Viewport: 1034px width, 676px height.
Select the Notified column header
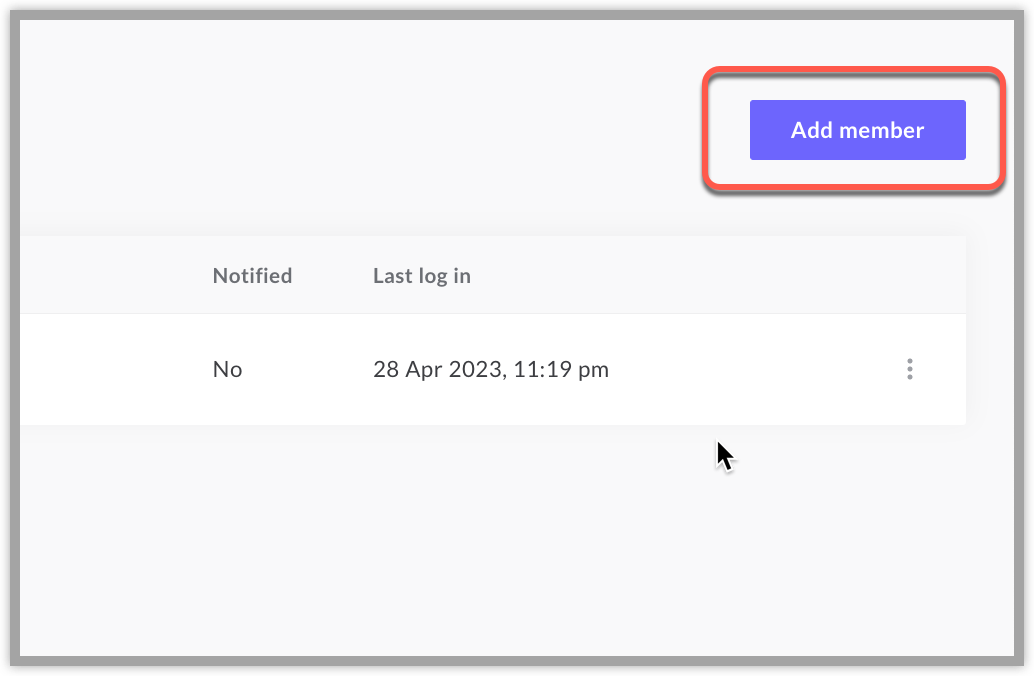252,276
